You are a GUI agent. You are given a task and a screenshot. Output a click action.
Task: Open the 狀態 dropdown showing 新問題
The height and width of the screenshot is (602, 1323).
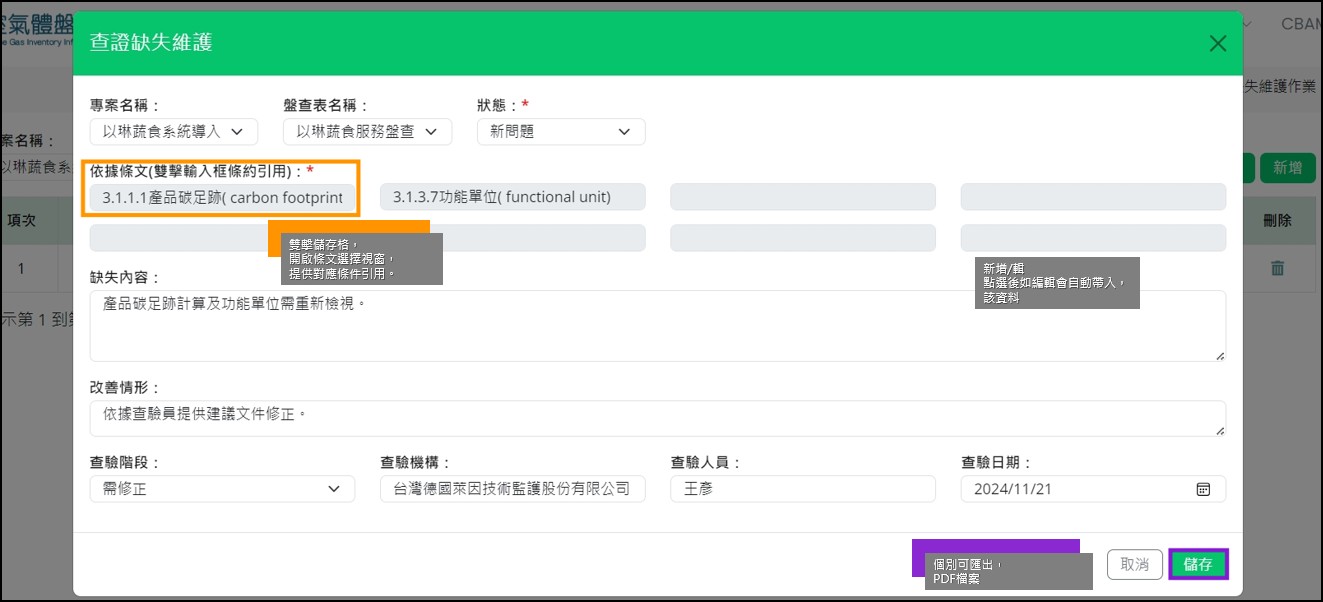point(560,132)
